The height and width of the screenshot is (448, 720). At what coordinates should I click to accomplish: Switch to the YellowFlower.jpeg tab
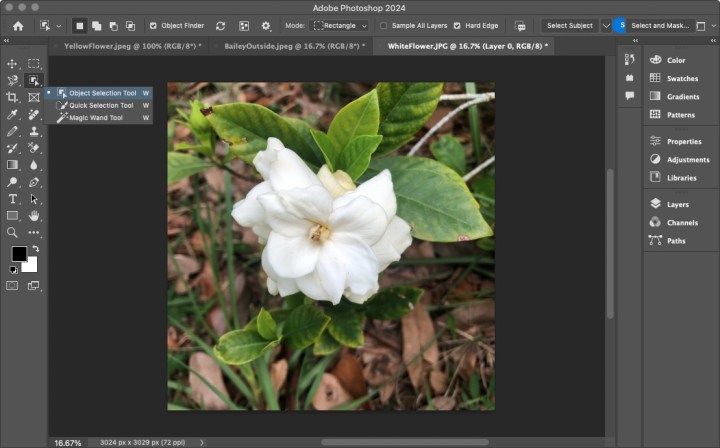[131, 46]
